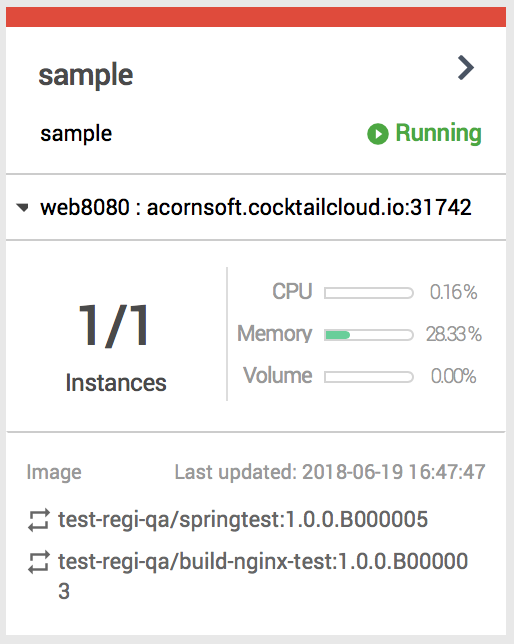Click the 28.33% memory percentage value
Image resolution: width=514 pixels, height=644 pixels.
(x=454, y=334)
